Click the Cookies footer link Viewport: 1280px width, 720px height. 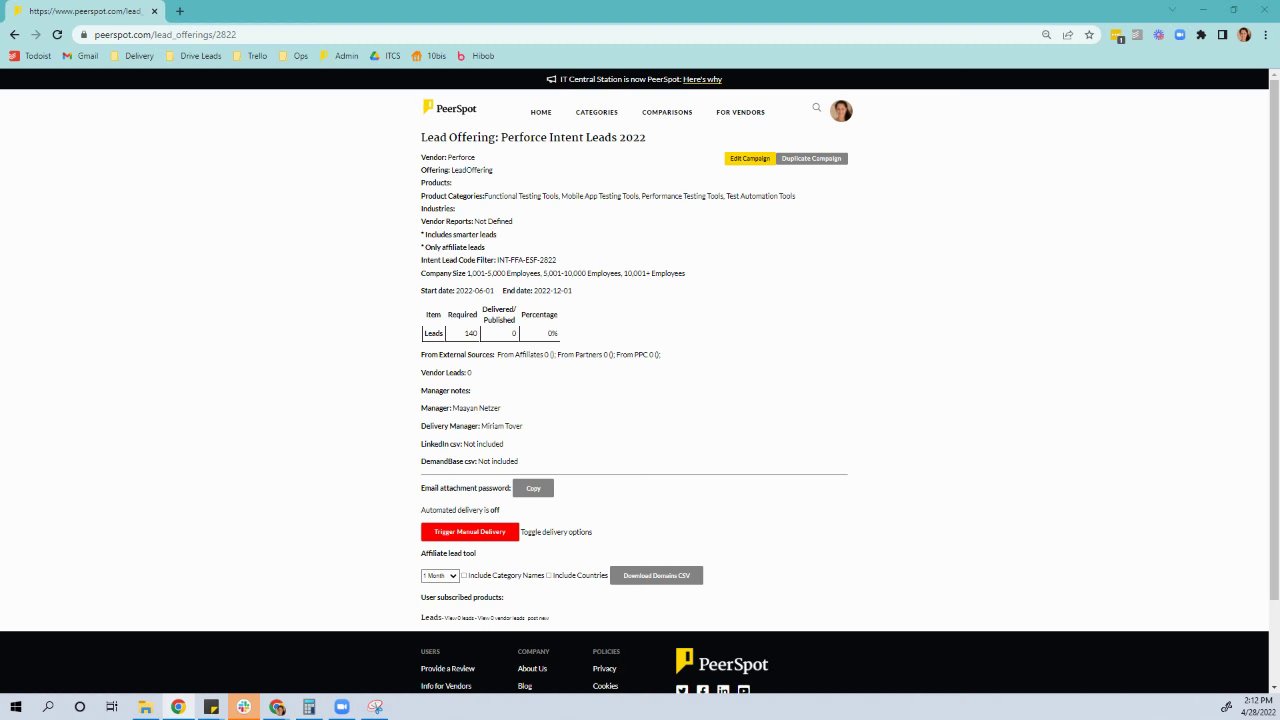pyautogui.click(x=605, y=686)
